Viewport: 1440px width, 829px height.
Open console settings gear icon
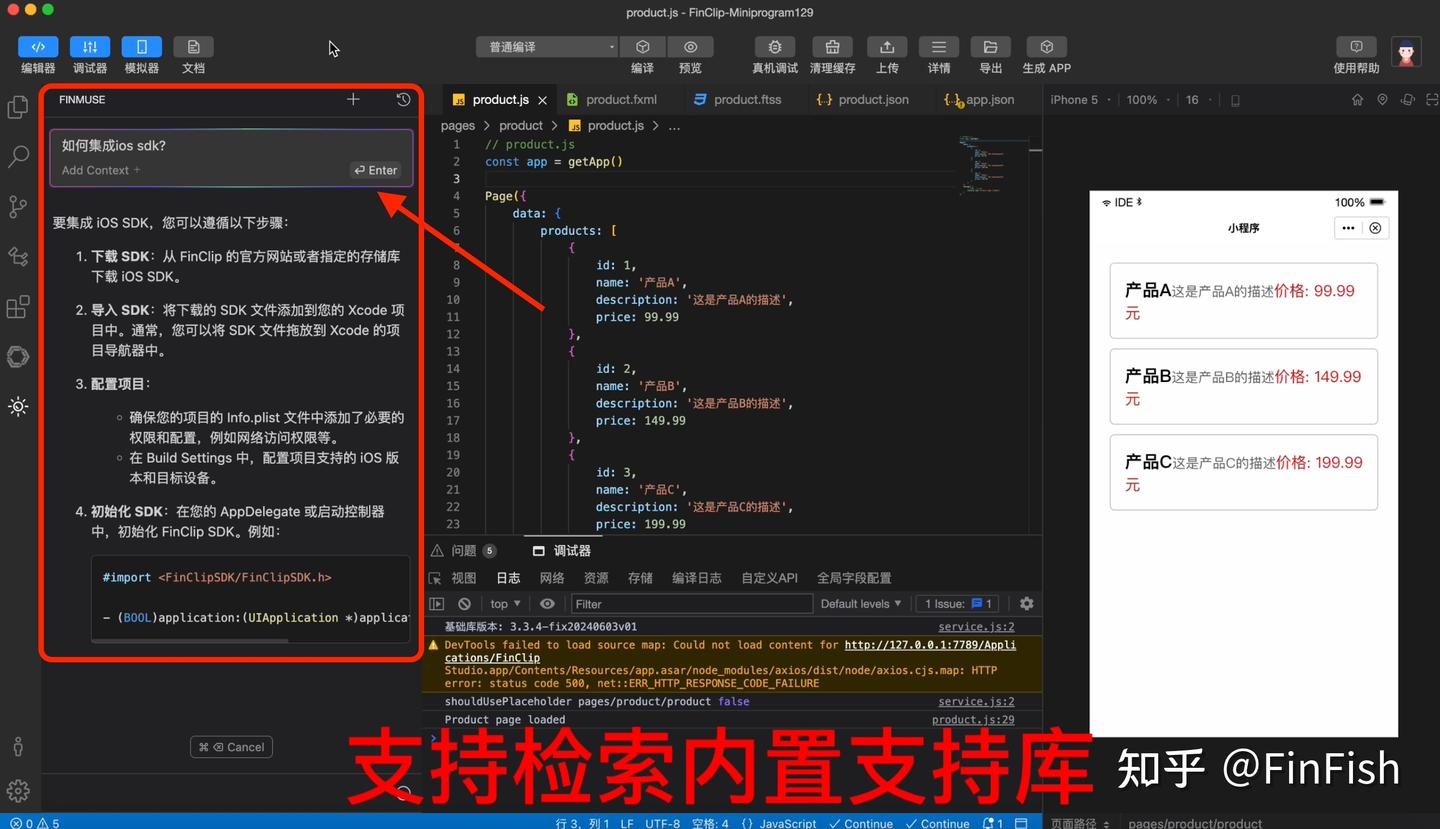tap(1026, 604)
